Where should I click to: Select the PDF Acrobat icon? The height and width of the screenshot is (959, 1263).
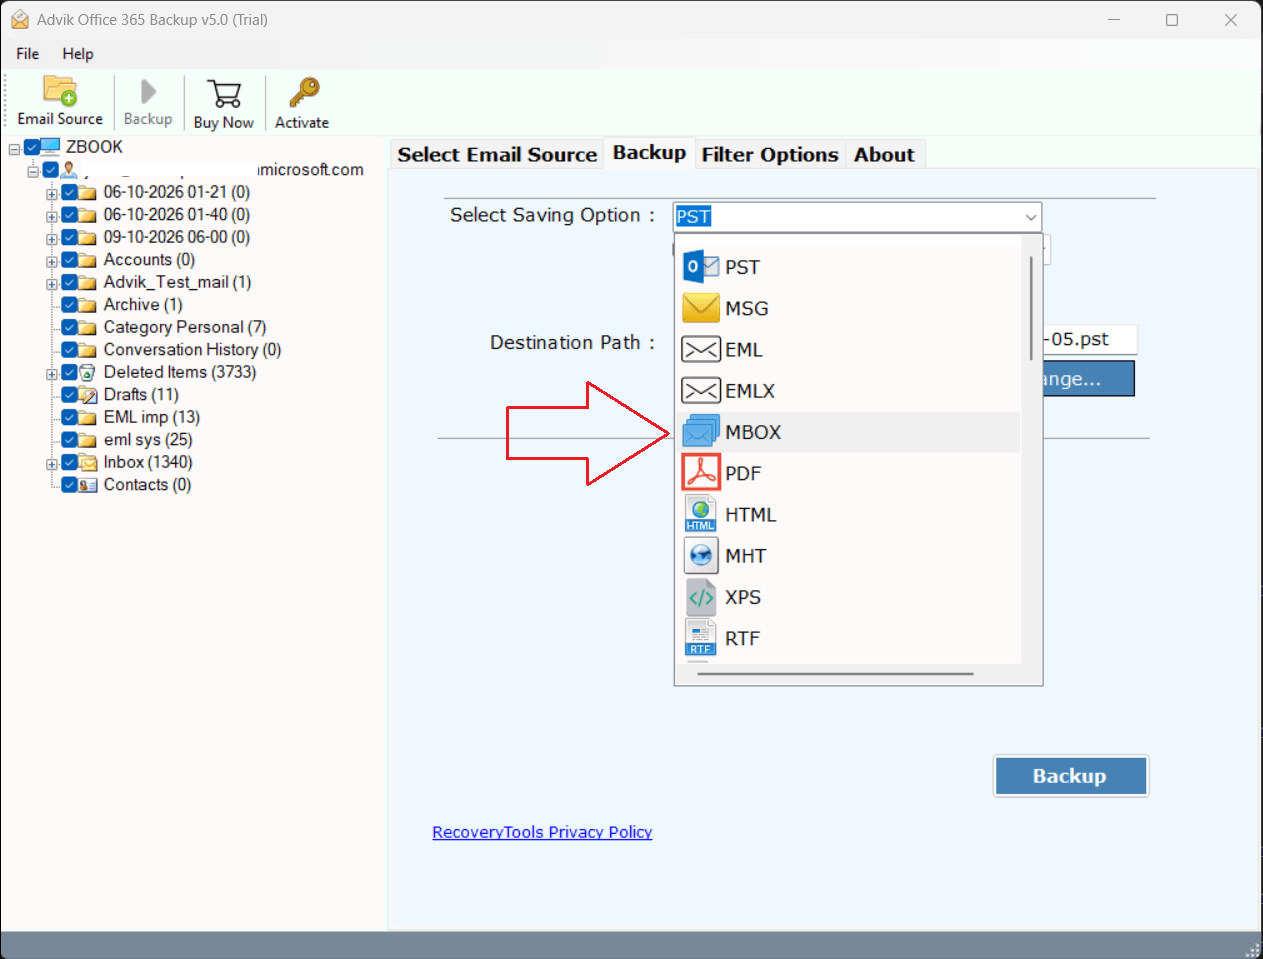[x=701, y=472]
